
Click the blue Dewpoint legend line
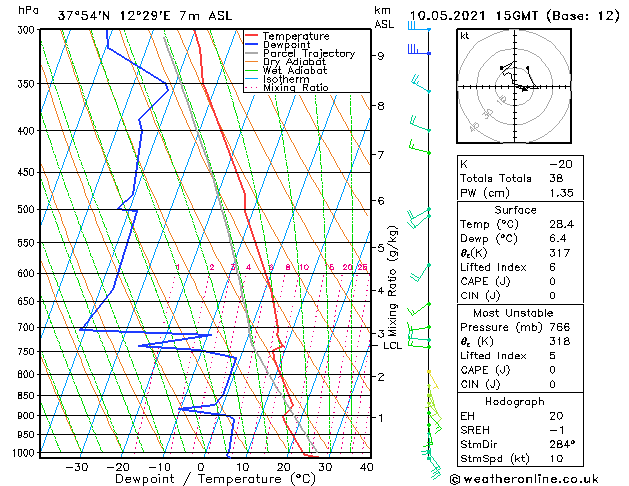(251, 44)
